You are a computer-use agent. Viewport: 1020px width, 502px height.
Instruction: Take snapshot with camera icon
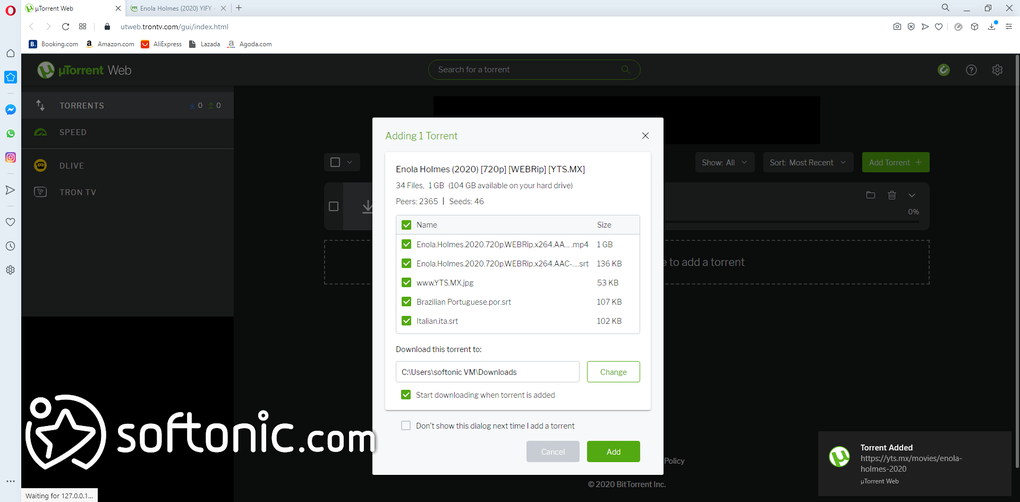[897, 27]
